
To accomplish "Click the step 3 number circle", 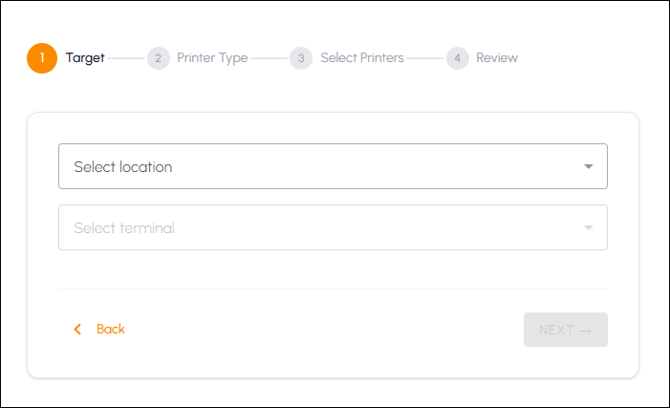I will click(301, 58).
